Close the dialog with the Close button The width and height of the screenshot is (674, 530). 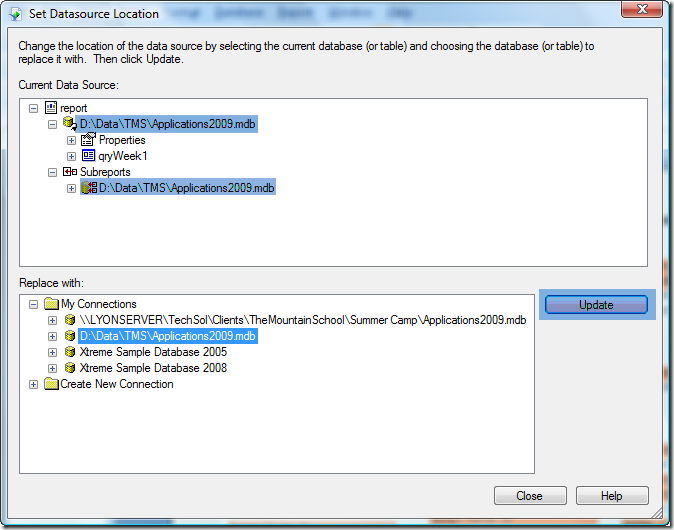[529, 496]
